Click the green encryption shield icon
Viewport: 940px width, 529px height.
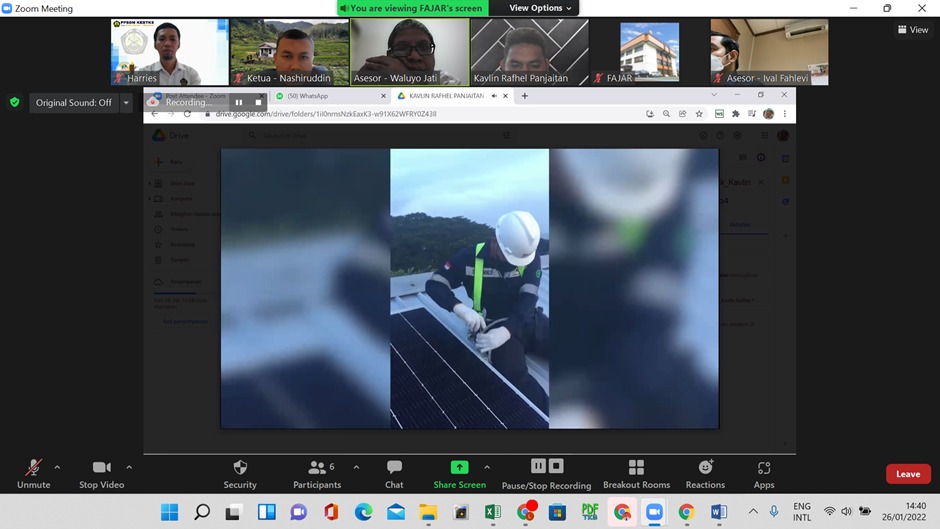pos(14,102)
